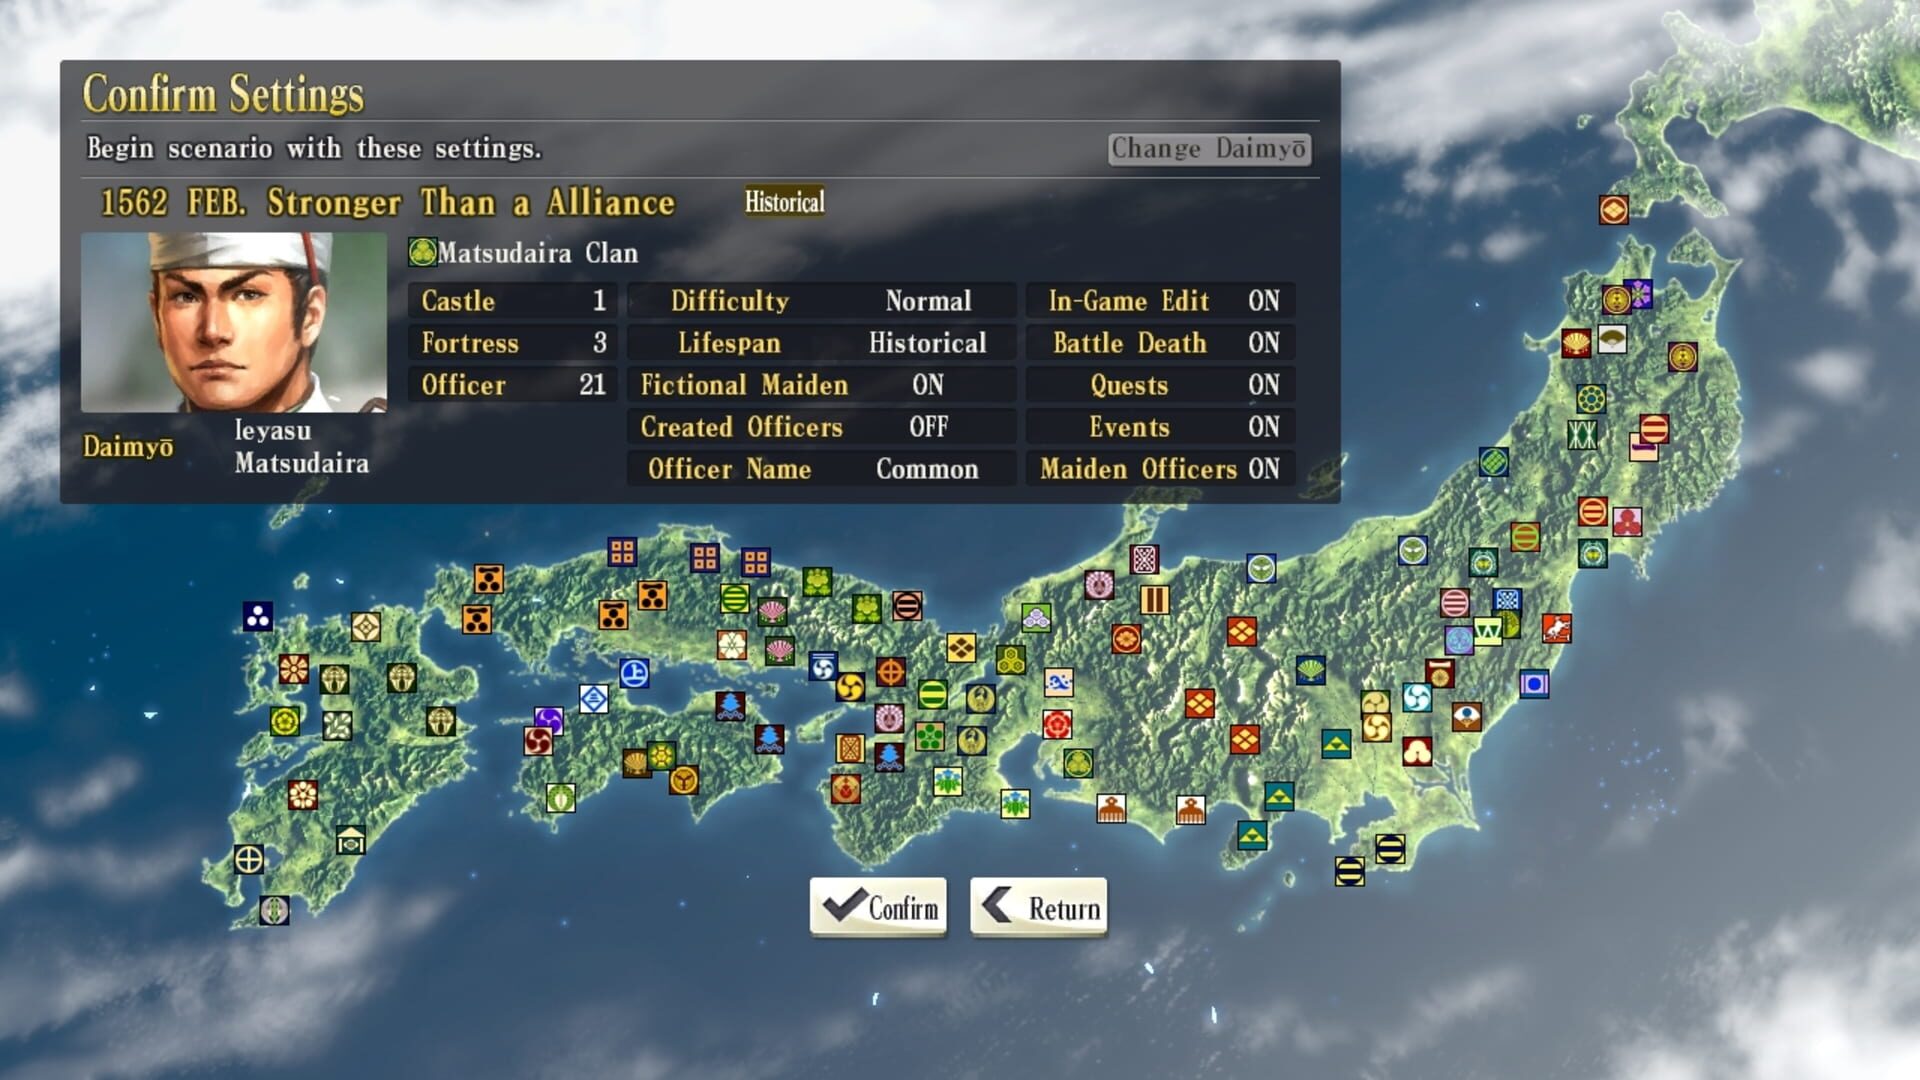Click Change Daimyō to pick another lord
Viewport: 1920px width, 1080px height.
(x=1208, y=149)
